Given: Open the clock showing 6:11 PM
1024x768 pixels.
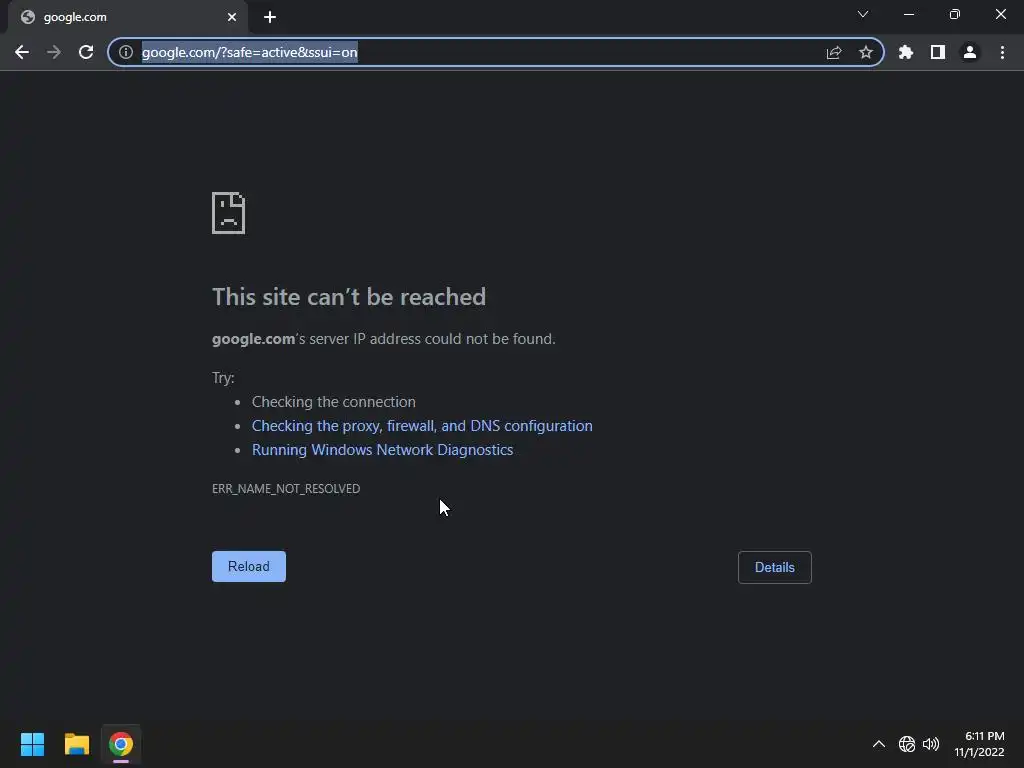Looking at the screenshot, I should (x=979, y=744).
